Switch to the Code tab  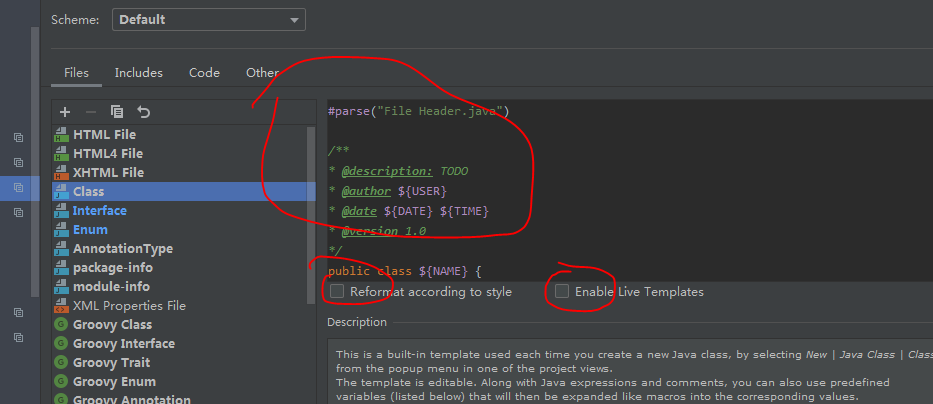pyautogui.click(x=205, y=73)
